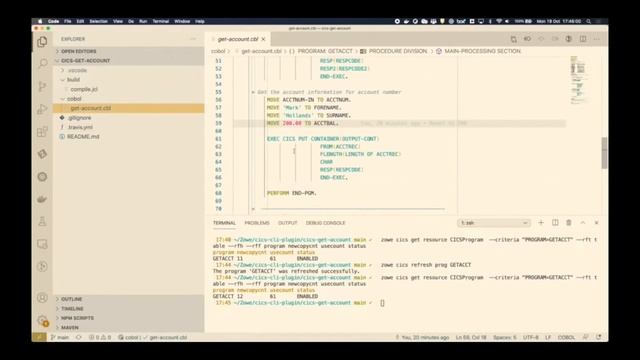
Task: Open the Run and Debug view
Action: (x=42, y=109)
